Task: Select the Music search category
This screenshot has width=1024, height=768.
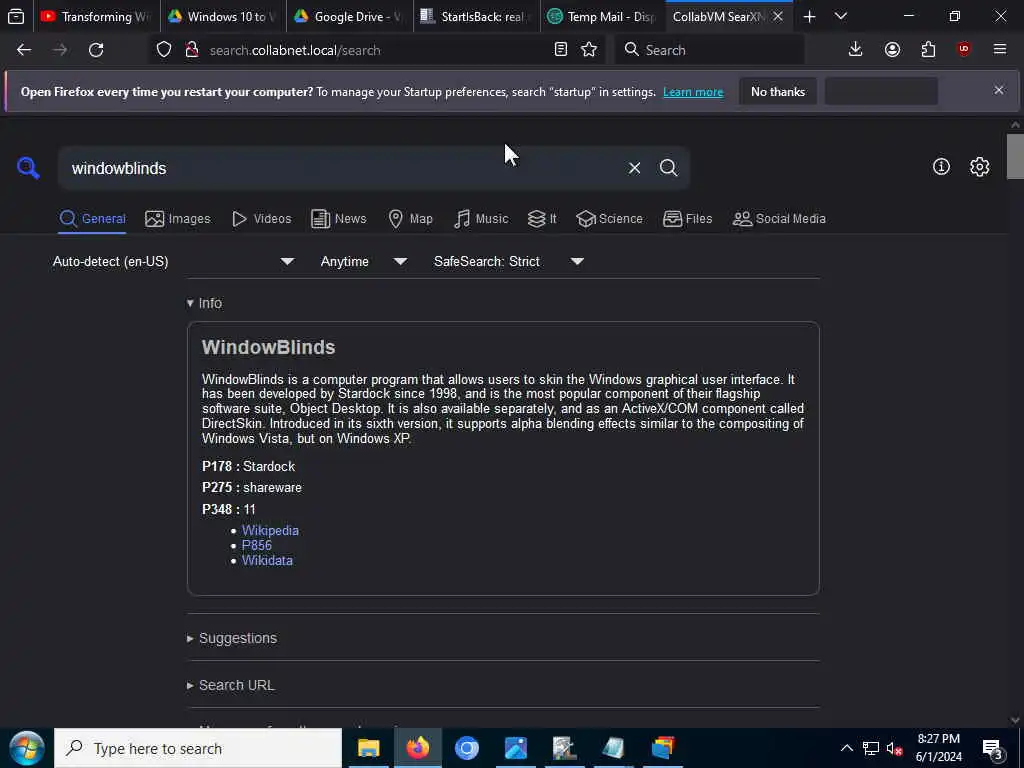Action: [481, 219]
